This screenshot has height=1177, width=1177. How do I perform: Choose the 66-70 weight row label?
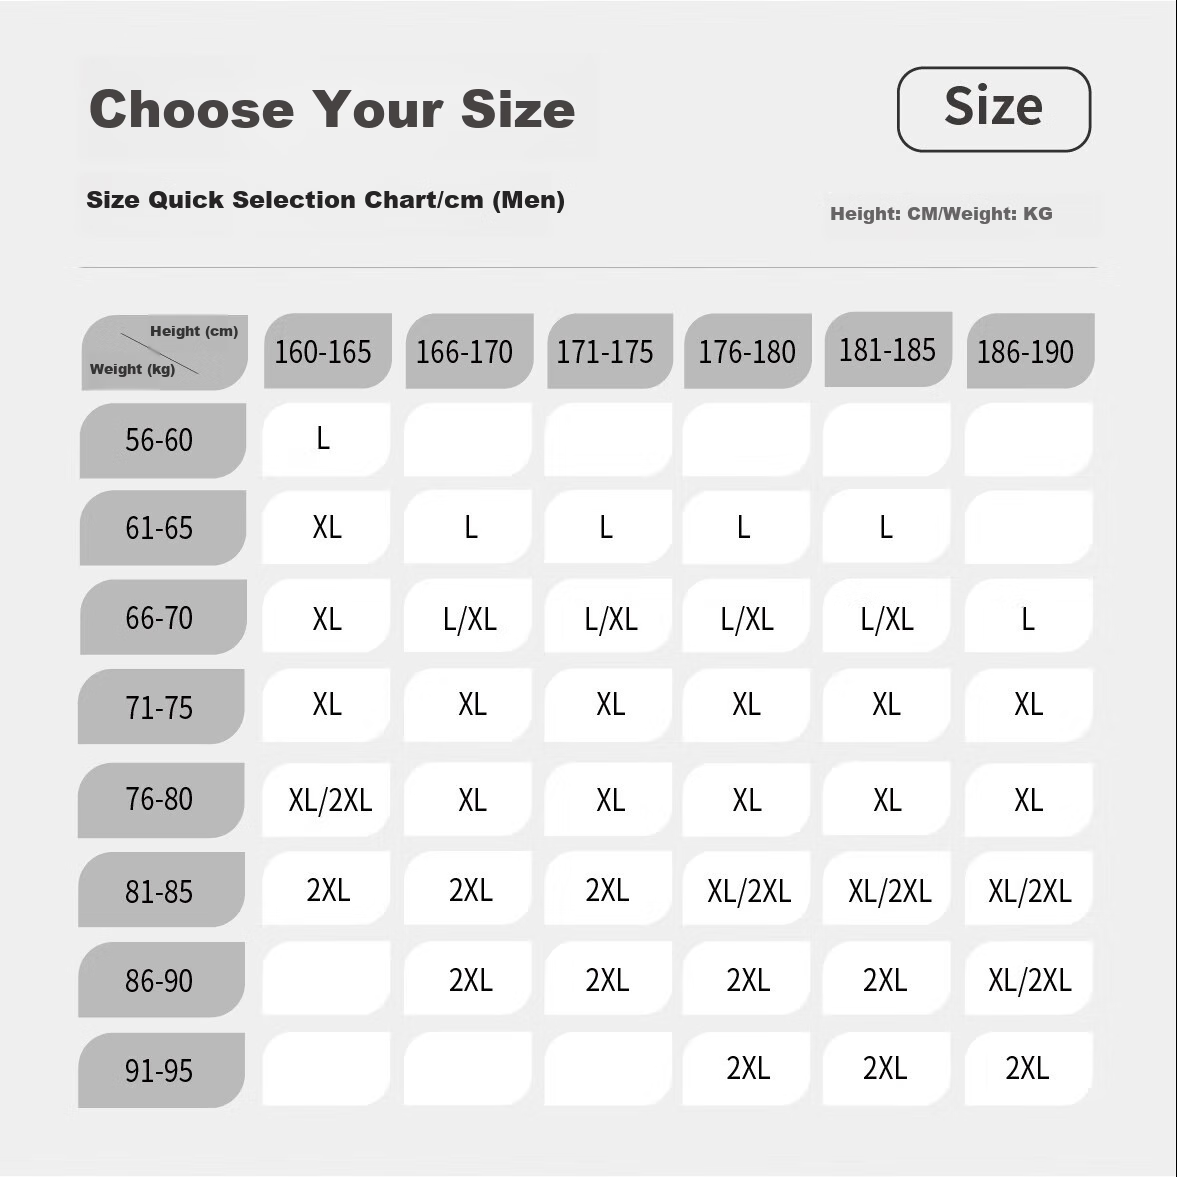tap(163, 617)
